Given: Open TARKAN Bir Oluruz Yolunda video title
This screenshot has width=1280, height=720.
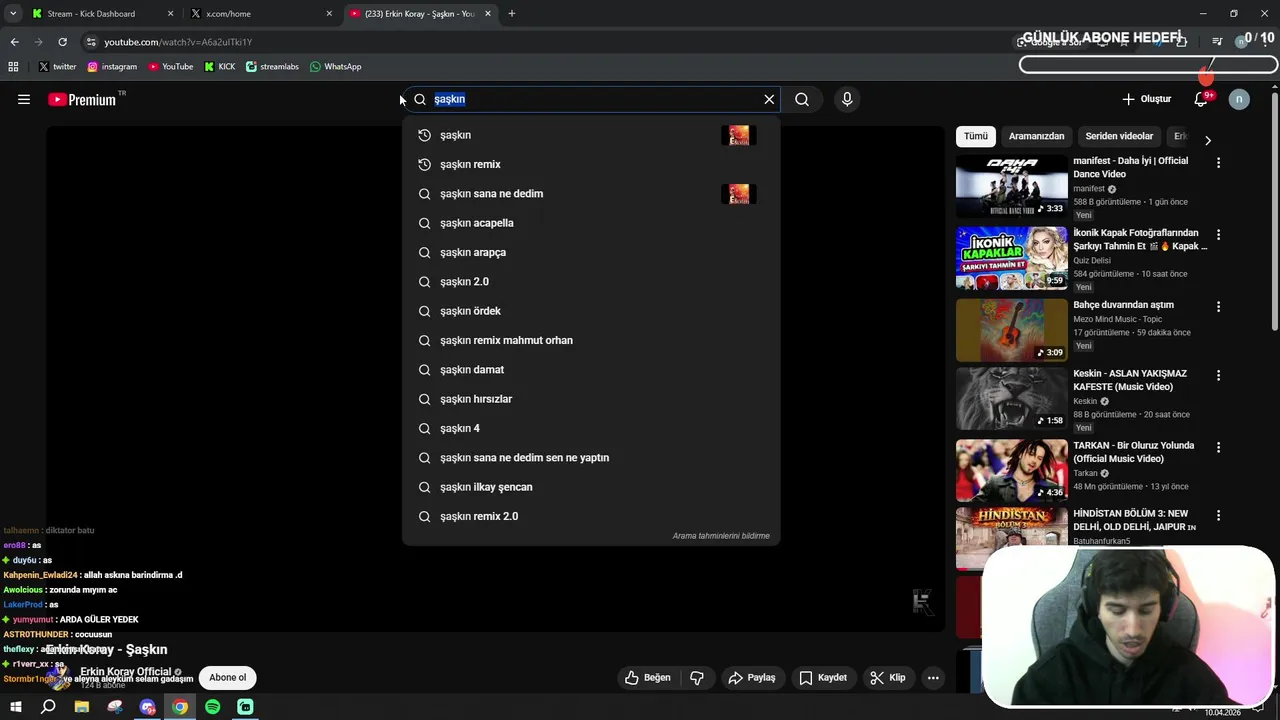Looking at the screenshot, I should point(1133,452).
